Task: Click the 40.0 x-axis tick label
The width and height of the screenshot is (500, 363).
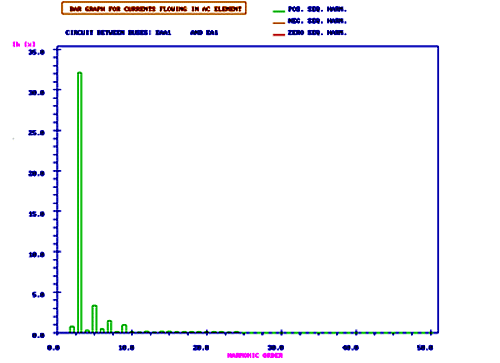Action: [x=350, y=348]
